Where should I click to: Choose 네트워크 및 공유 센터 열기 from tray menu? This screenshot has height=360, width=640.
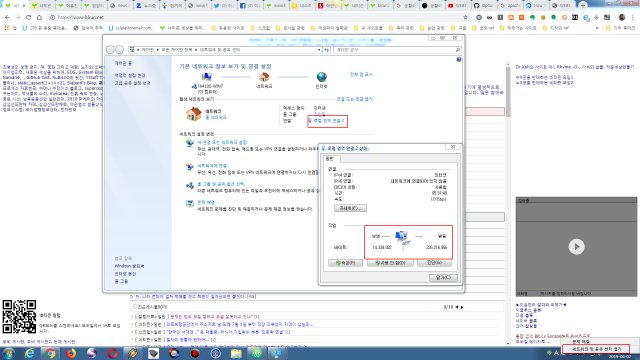pos(596,349)
